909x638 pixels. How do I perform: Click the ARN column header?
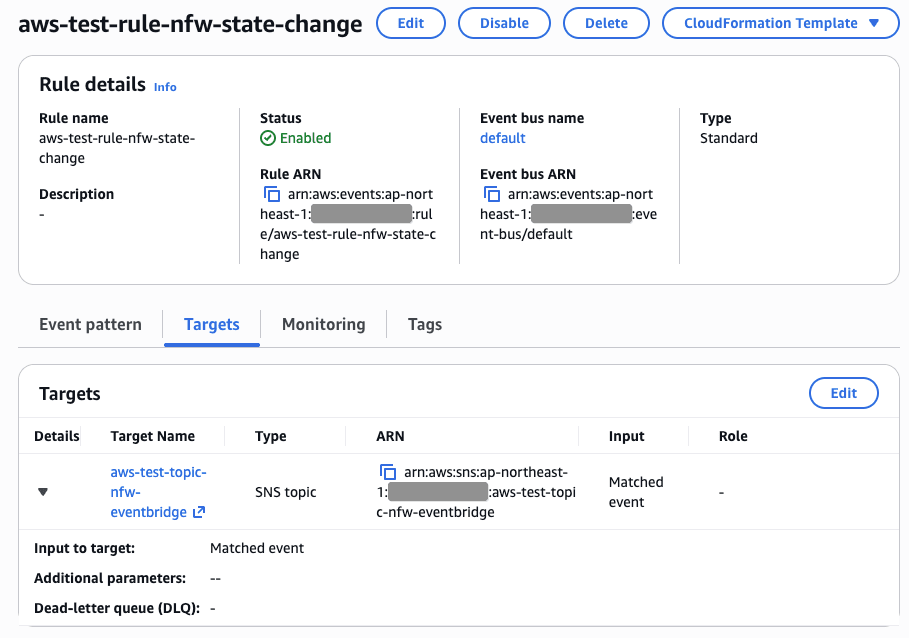pos(390,436)
